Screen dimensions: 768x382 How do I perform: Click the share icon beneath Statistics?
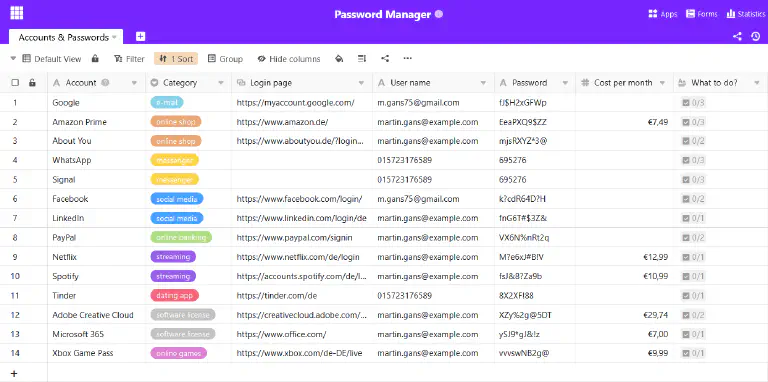click(737, 36)
